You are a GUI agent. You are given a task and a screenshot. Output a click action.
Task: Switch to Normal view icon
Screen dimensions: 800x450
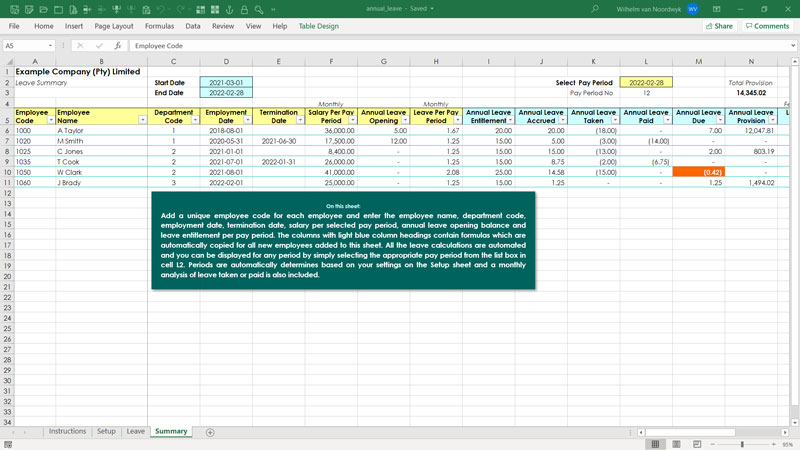tap(655, 444)
